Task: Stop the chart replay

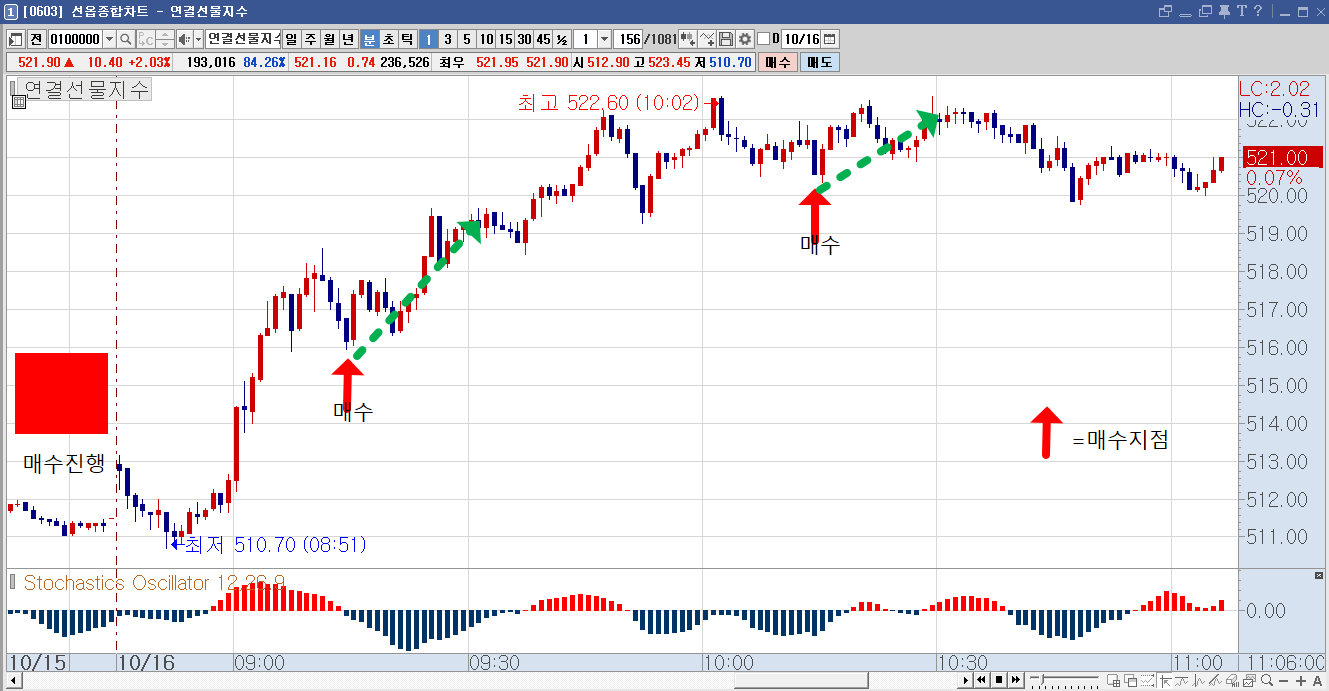Action: pyautogui.click(x=999, y=680)
